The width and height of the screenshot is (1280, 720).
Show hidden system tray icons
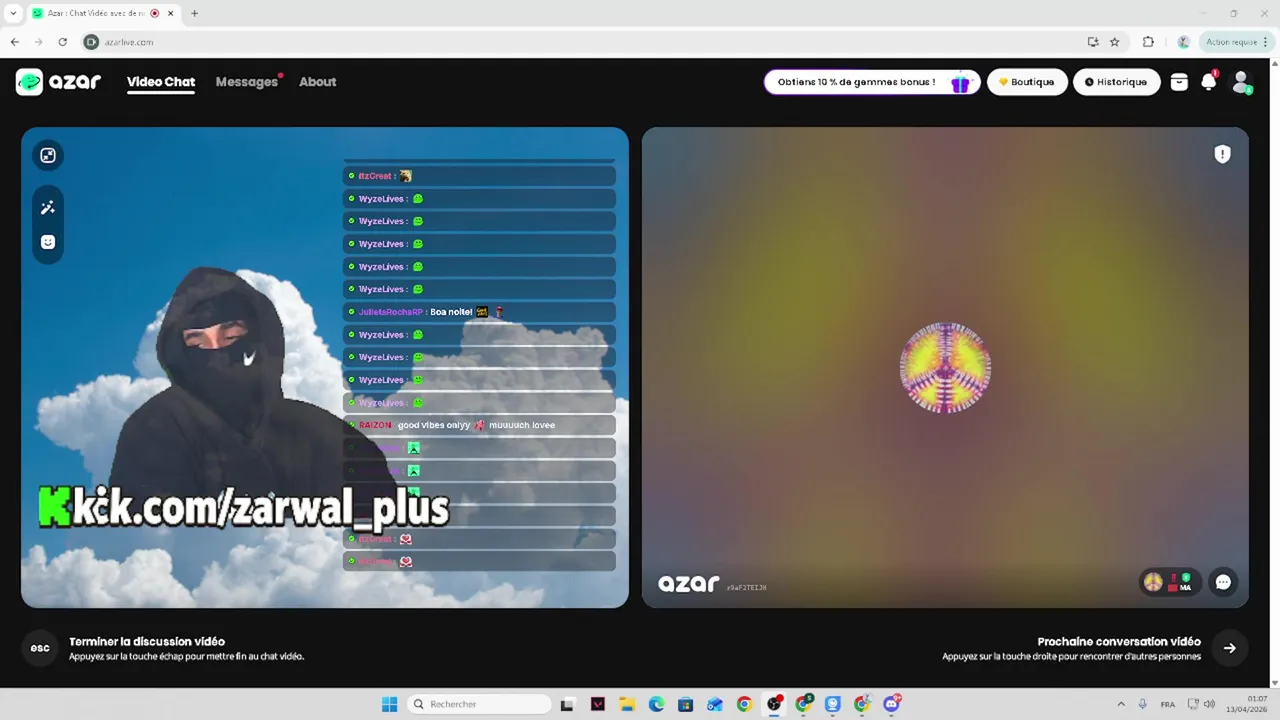click(1121, 704)
